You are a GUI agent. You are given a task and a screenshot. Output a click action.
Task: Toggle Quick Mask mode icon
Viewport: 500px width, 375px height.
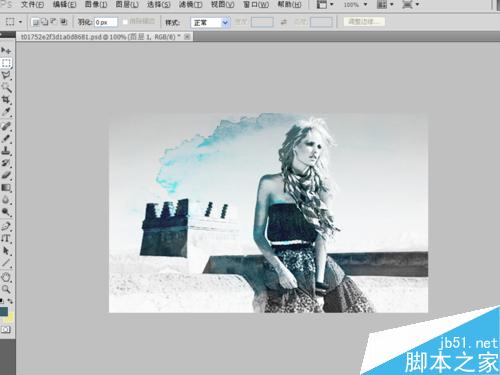pos(6,330)
